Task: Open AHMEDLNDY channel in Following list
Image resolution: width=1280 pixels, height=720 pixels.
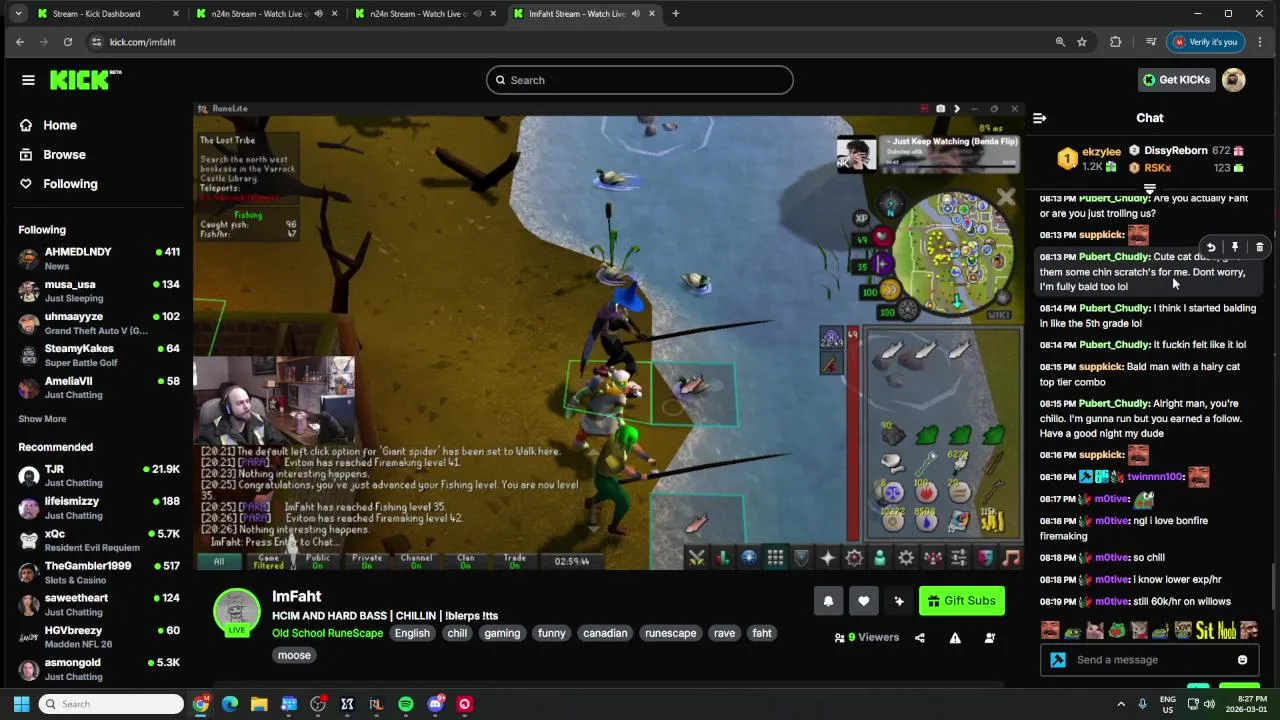Action: click(x=98, y=258)
